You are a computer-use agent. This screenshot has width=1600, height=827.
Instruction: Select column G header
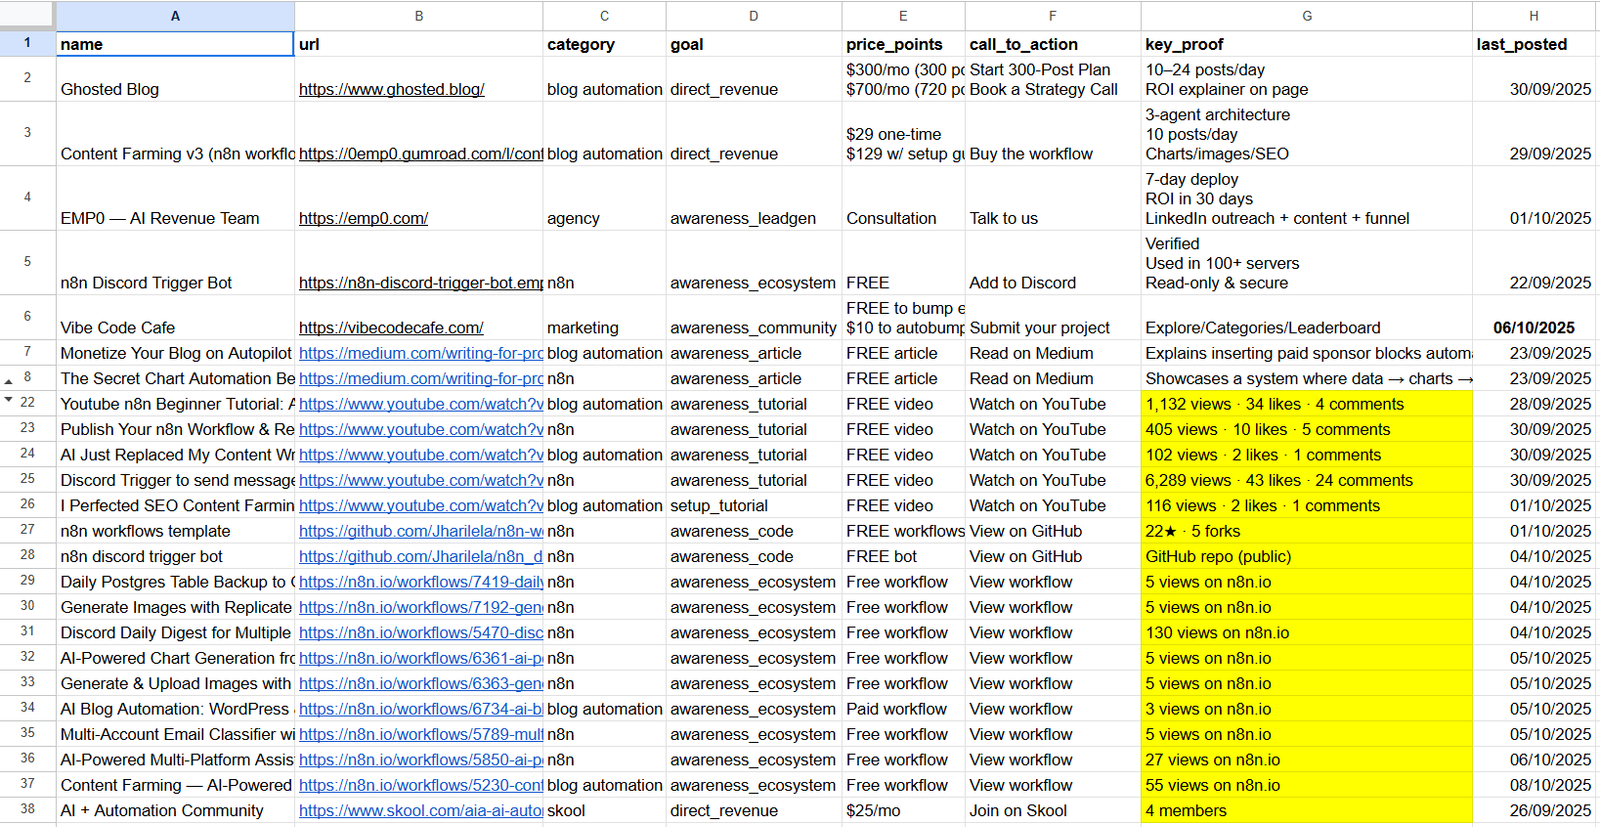pyautogui.click(x=1306, y=16)
